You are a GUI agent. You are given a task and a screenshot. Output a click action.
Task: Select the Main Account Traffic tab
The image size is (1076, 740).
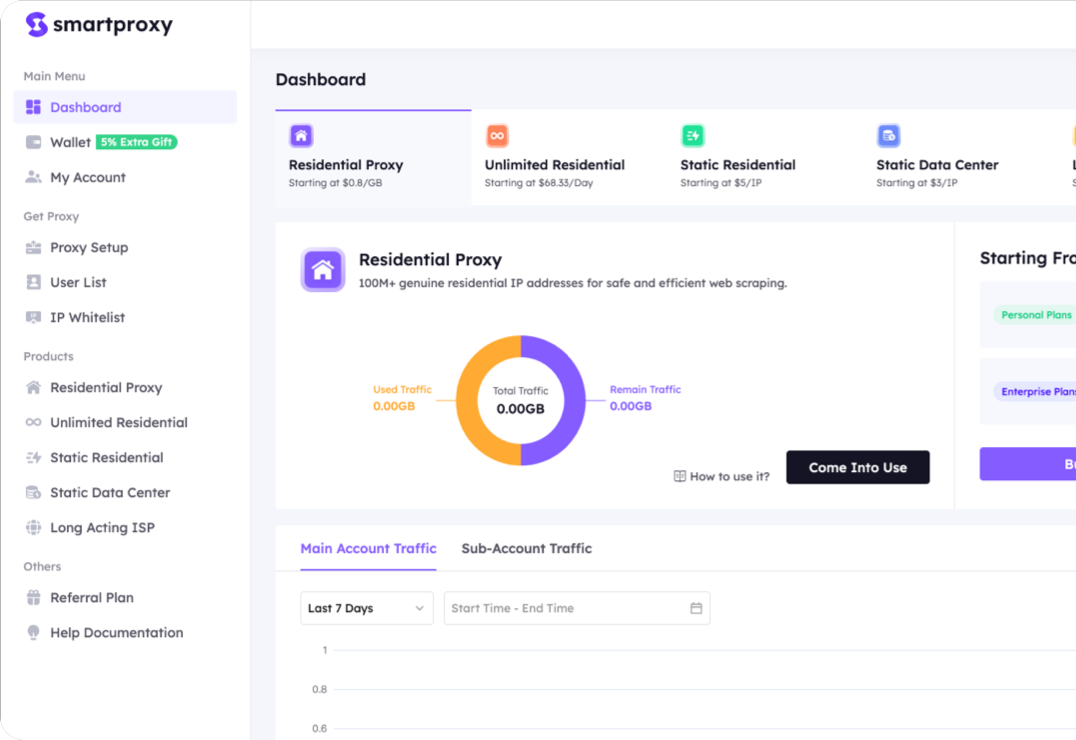368,549
